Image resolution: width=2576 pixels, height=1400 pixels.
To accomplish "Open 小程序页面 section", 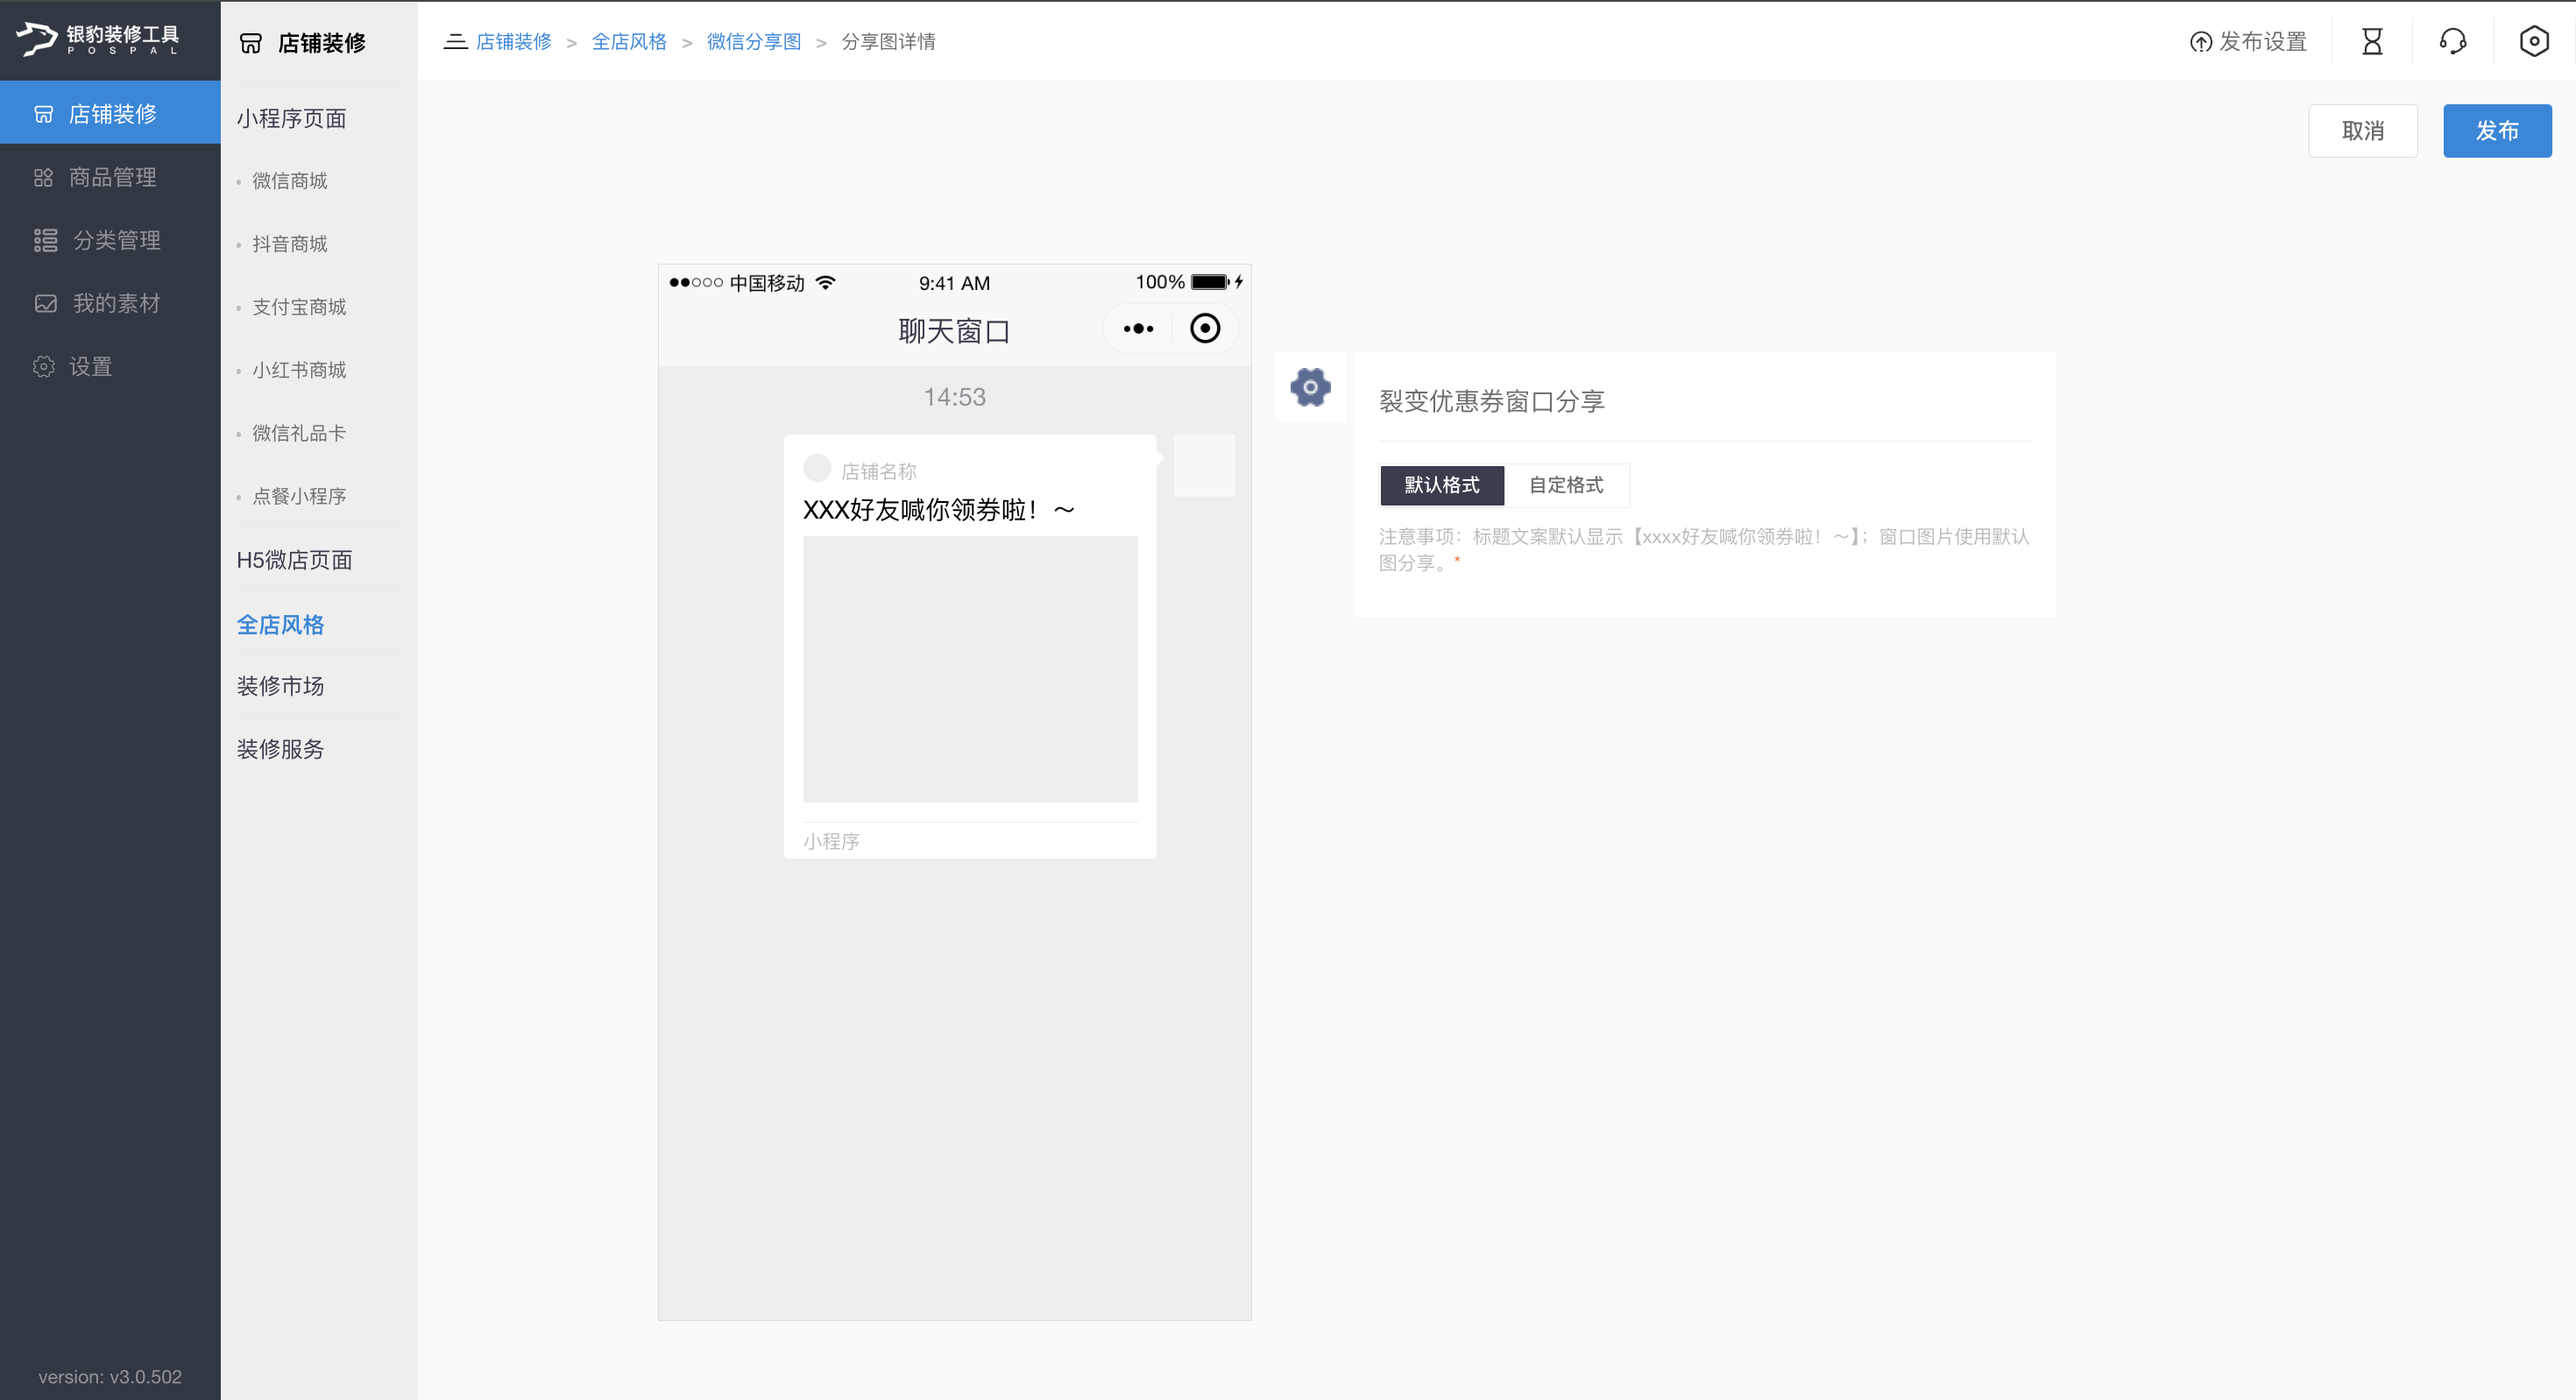I will click(x=292, y=118).
